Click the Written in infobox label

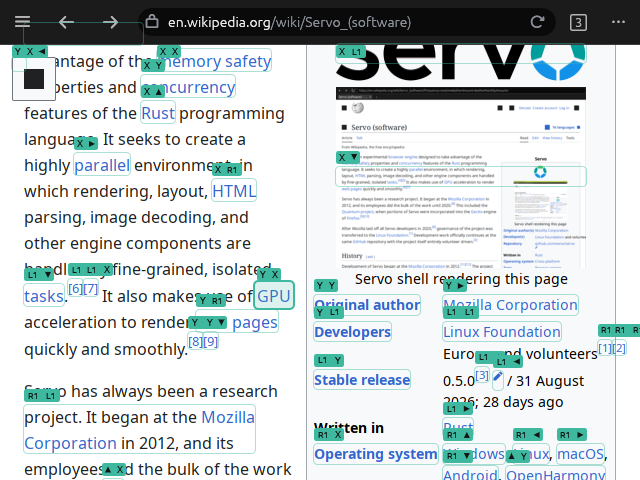click(349, 428)
